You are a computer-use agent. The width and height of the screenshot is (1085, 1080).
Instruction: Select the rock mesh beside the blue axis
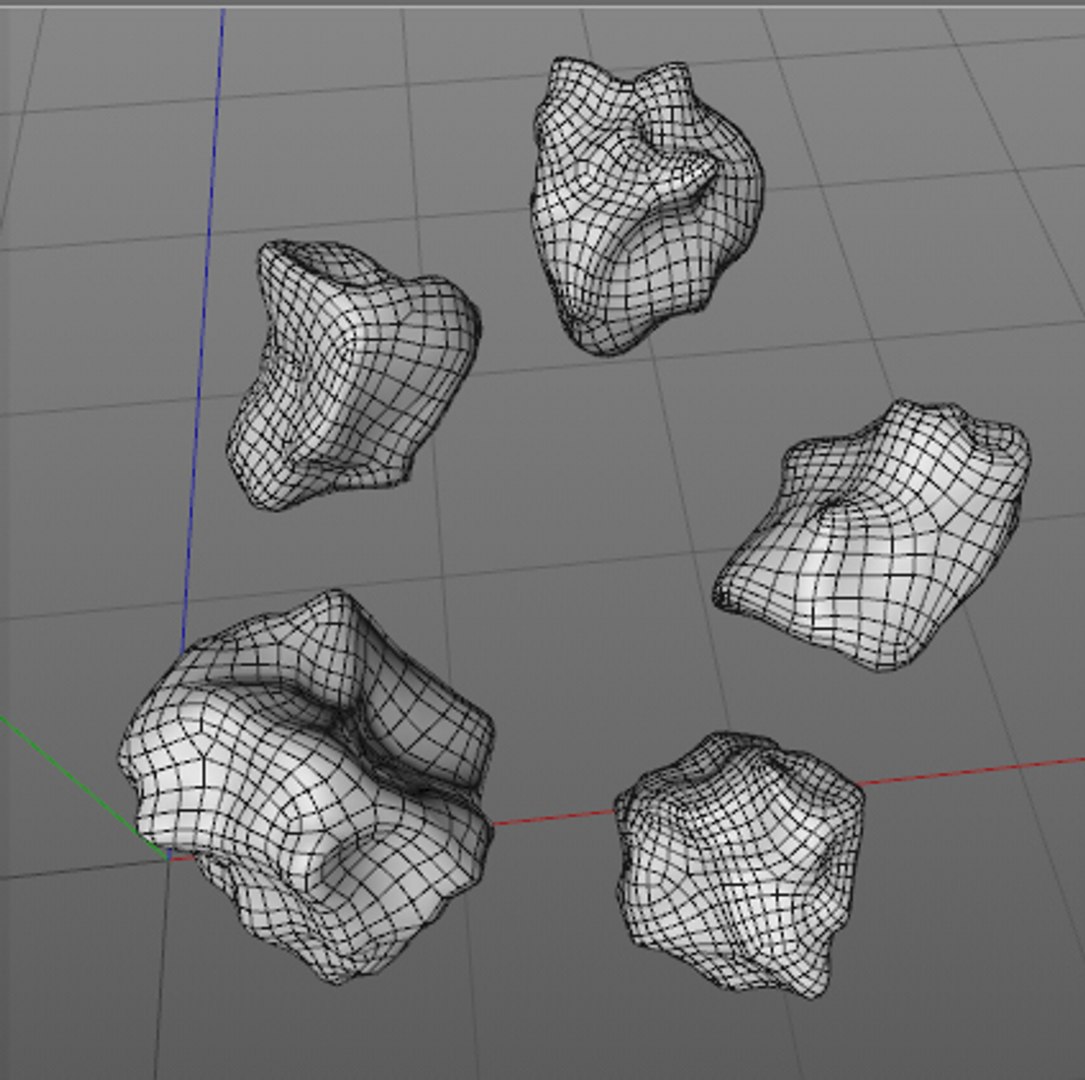(353, 374)
